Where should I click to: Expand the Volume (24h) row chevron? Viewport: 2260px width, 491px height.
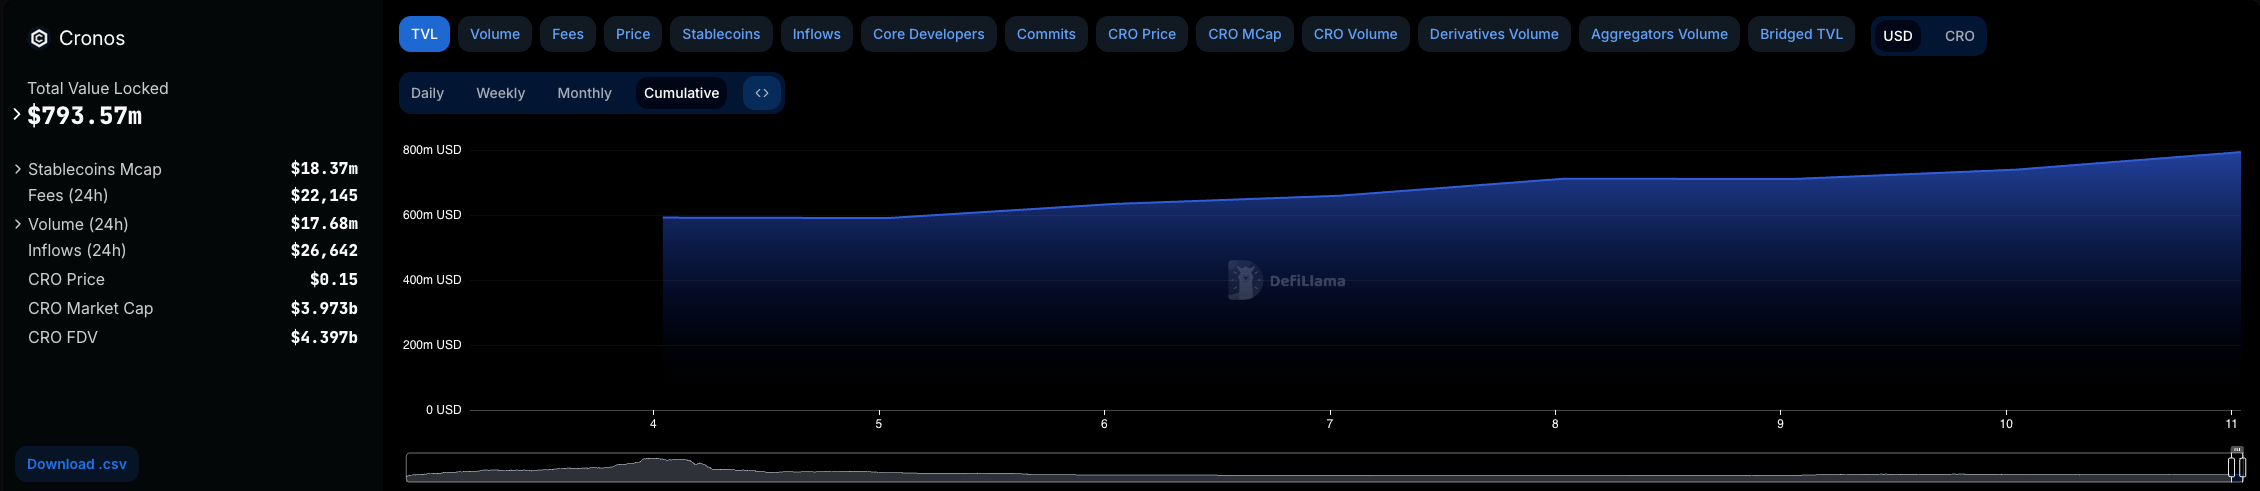pyautogui.click(x=18, y=224)
